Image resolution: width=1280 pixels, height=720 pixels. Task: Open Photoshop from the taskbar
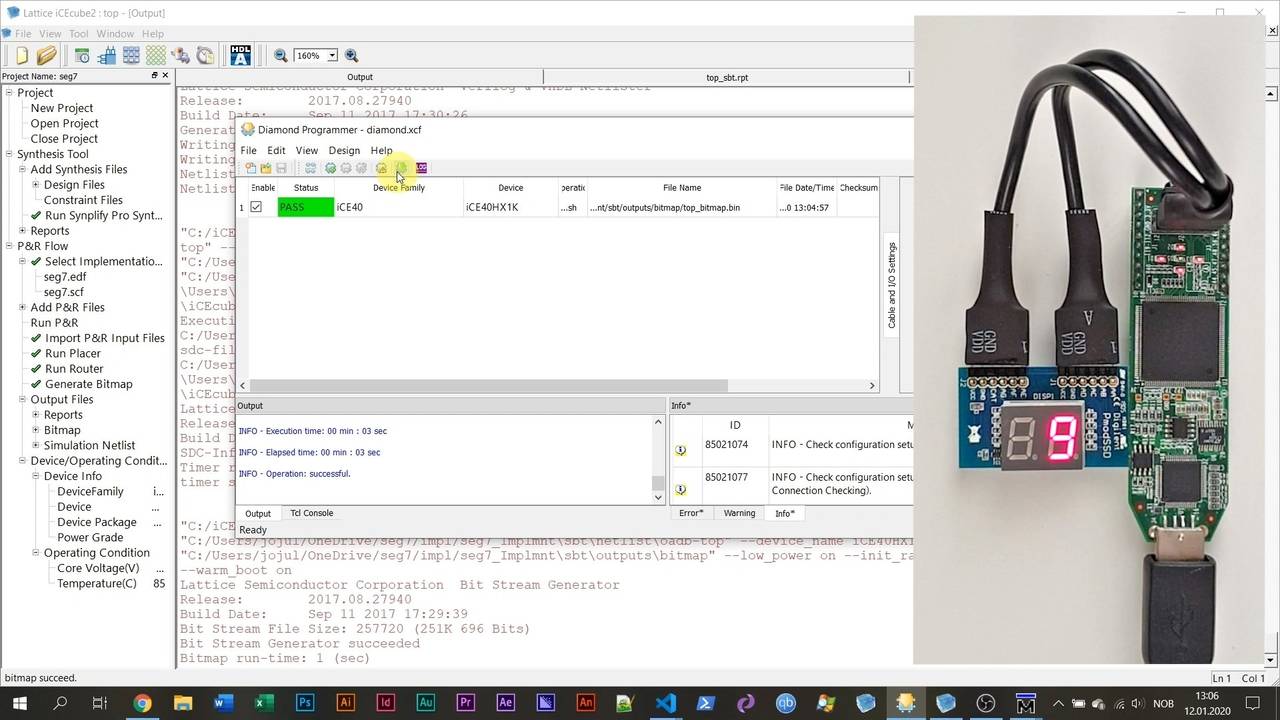click(x=305, y=703)
